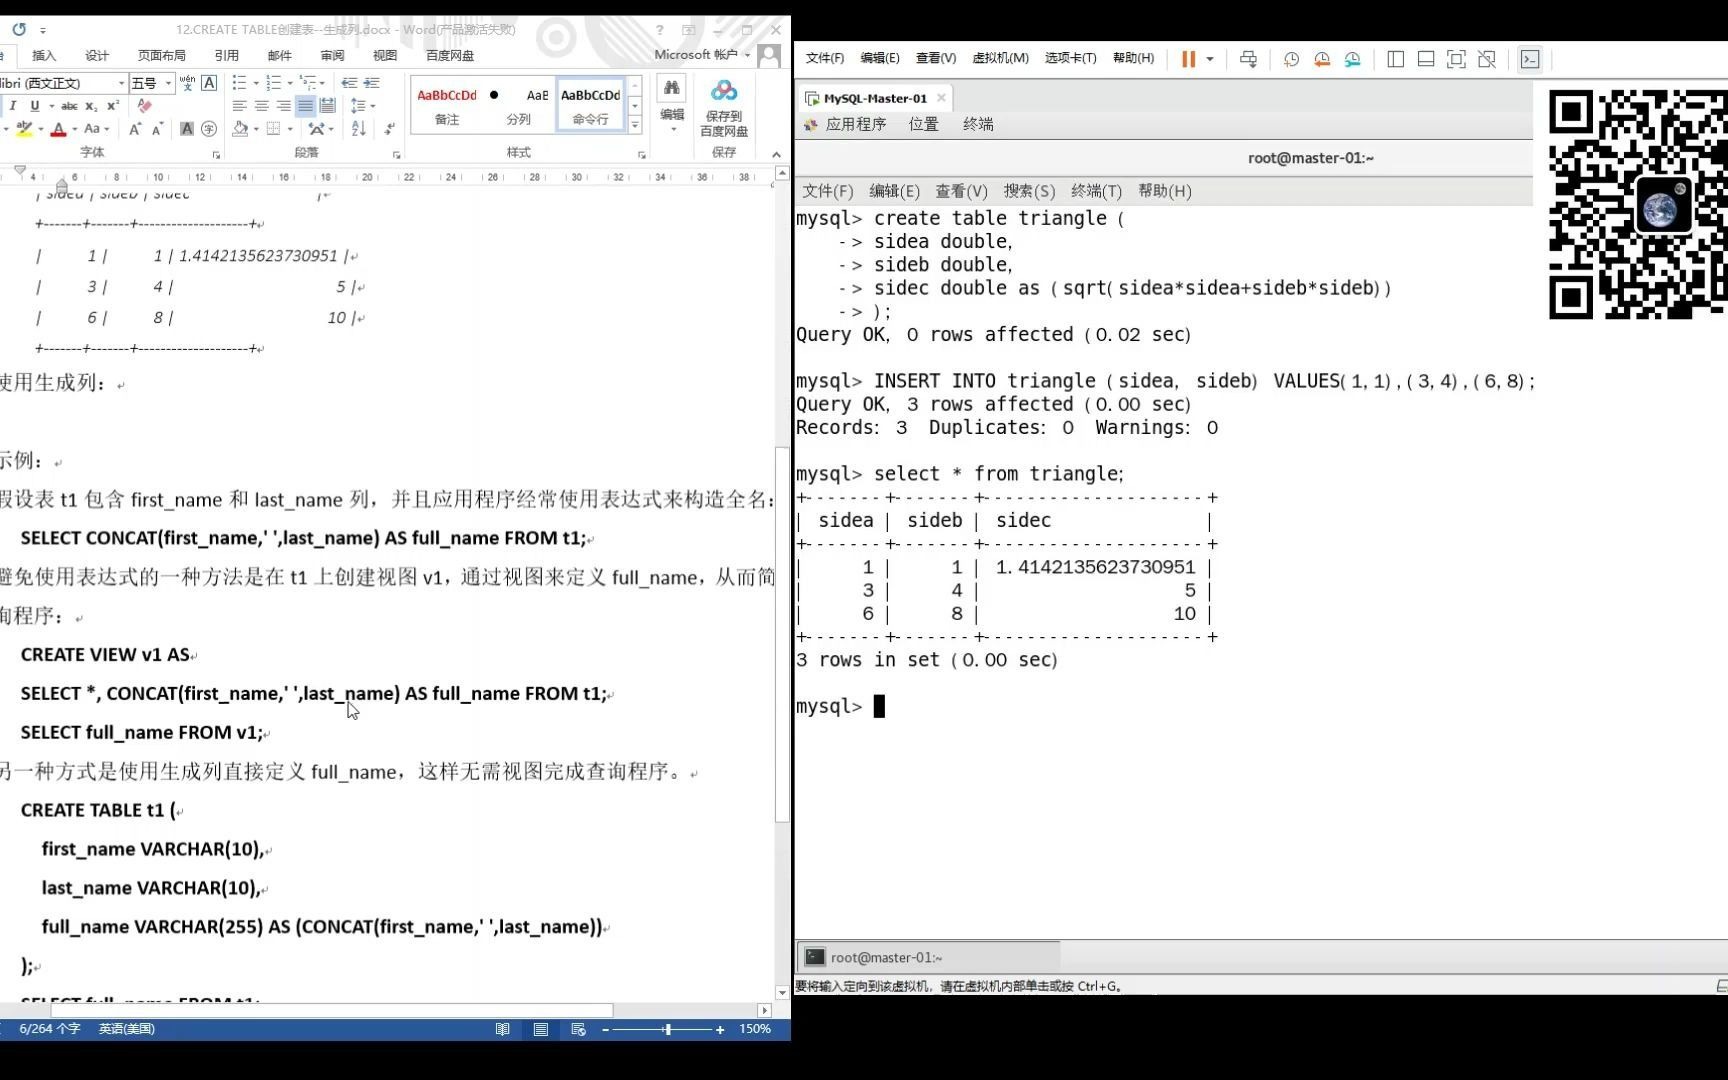
Task: Open the font name dropdown
Action: point(121,83)
